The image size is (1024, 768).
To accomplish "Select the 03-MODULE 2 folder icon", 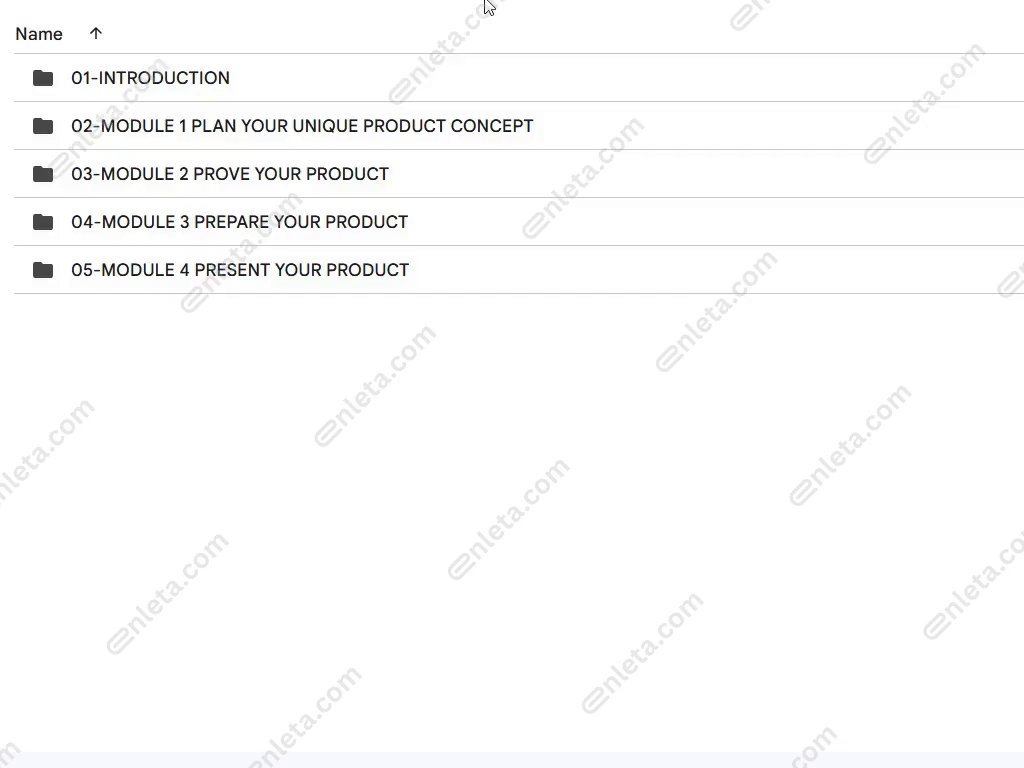I will [x=43, y=174].
